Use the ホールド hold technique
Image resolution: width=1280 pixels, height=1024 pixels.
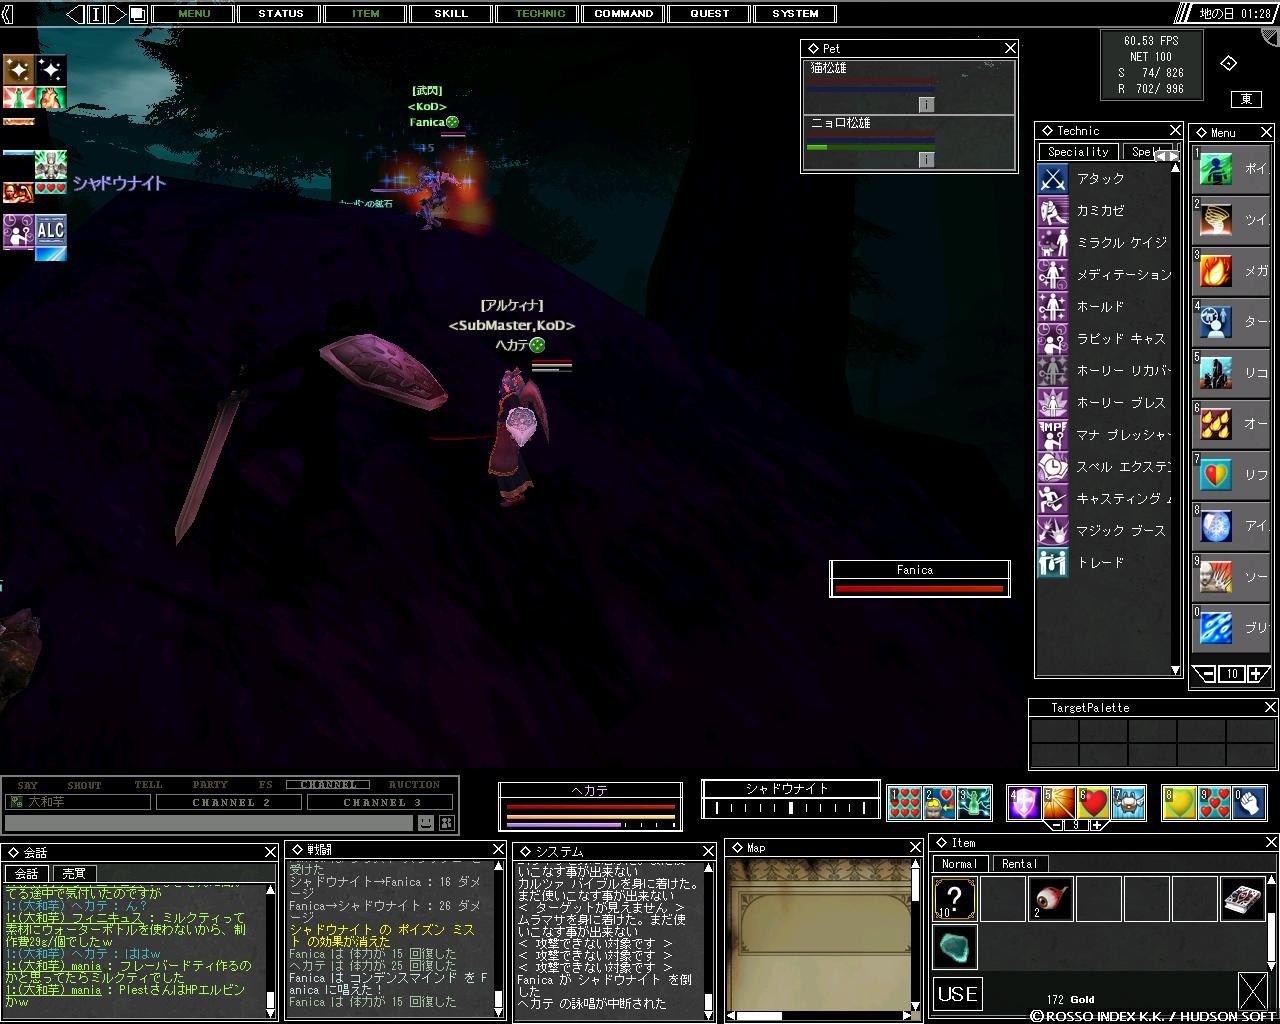1052,307
